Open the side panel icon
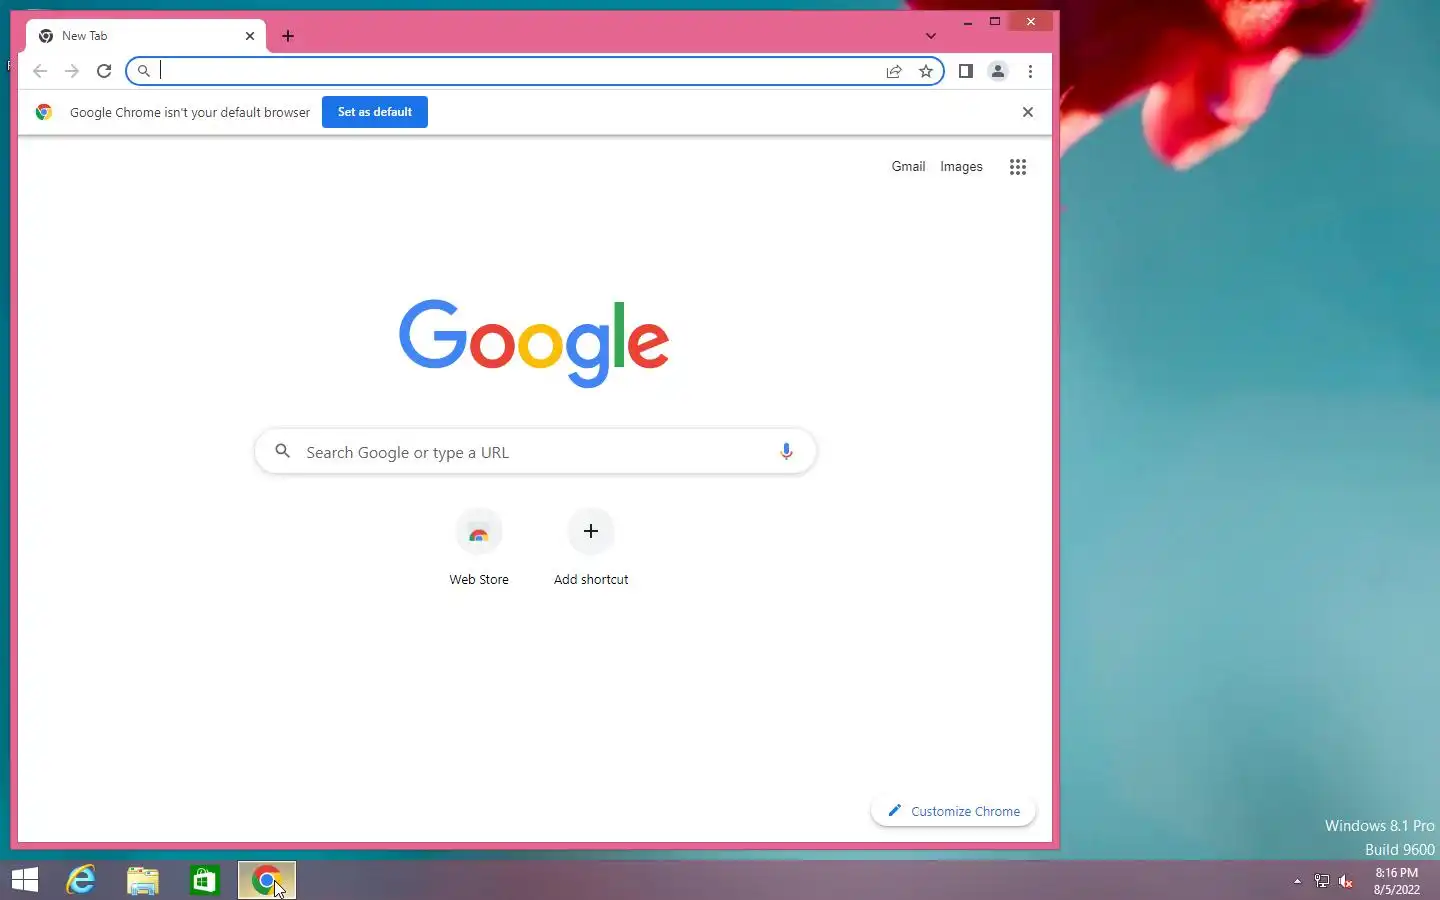The image size is (1440, 900). point(966,71)
